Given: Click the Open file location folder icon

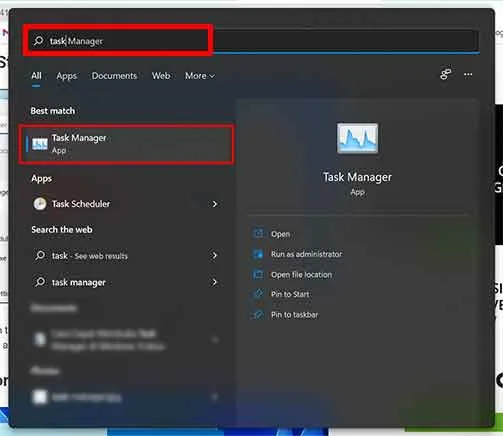Looking at the screenshot, I should (x=258, y=274).
